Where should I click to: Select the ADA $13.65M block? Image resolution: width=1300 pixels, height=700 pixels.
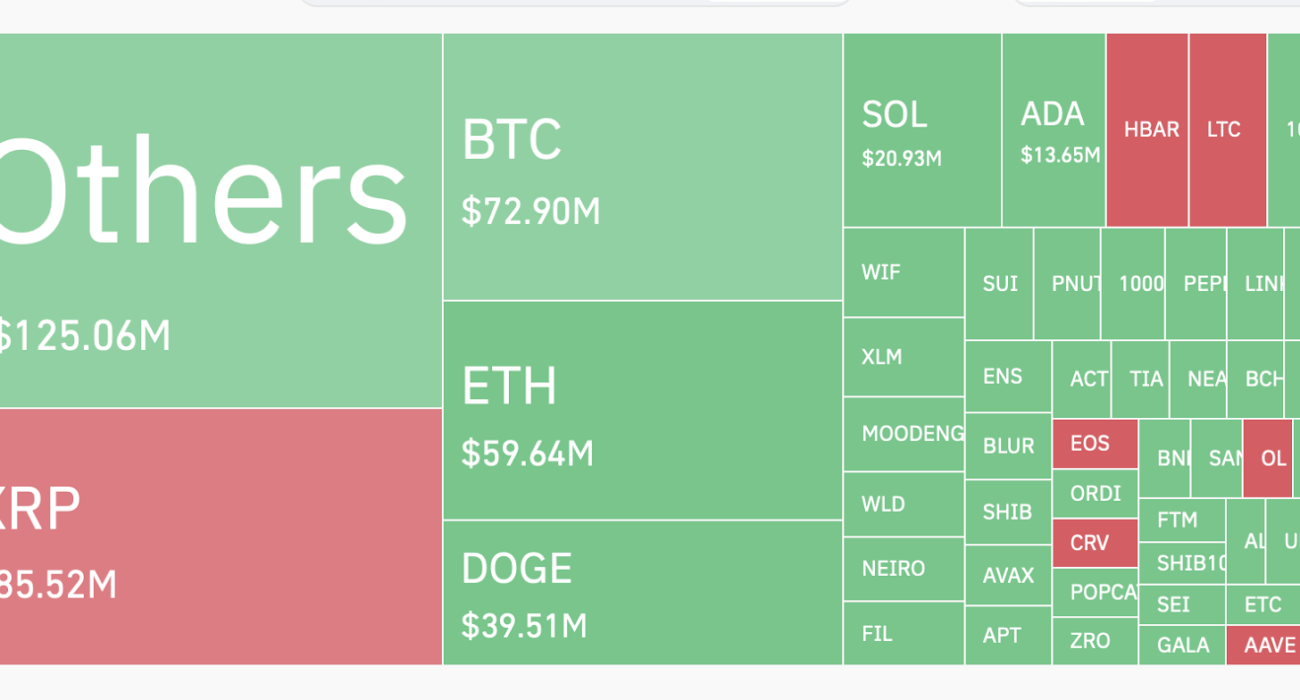coord(1054,130)
